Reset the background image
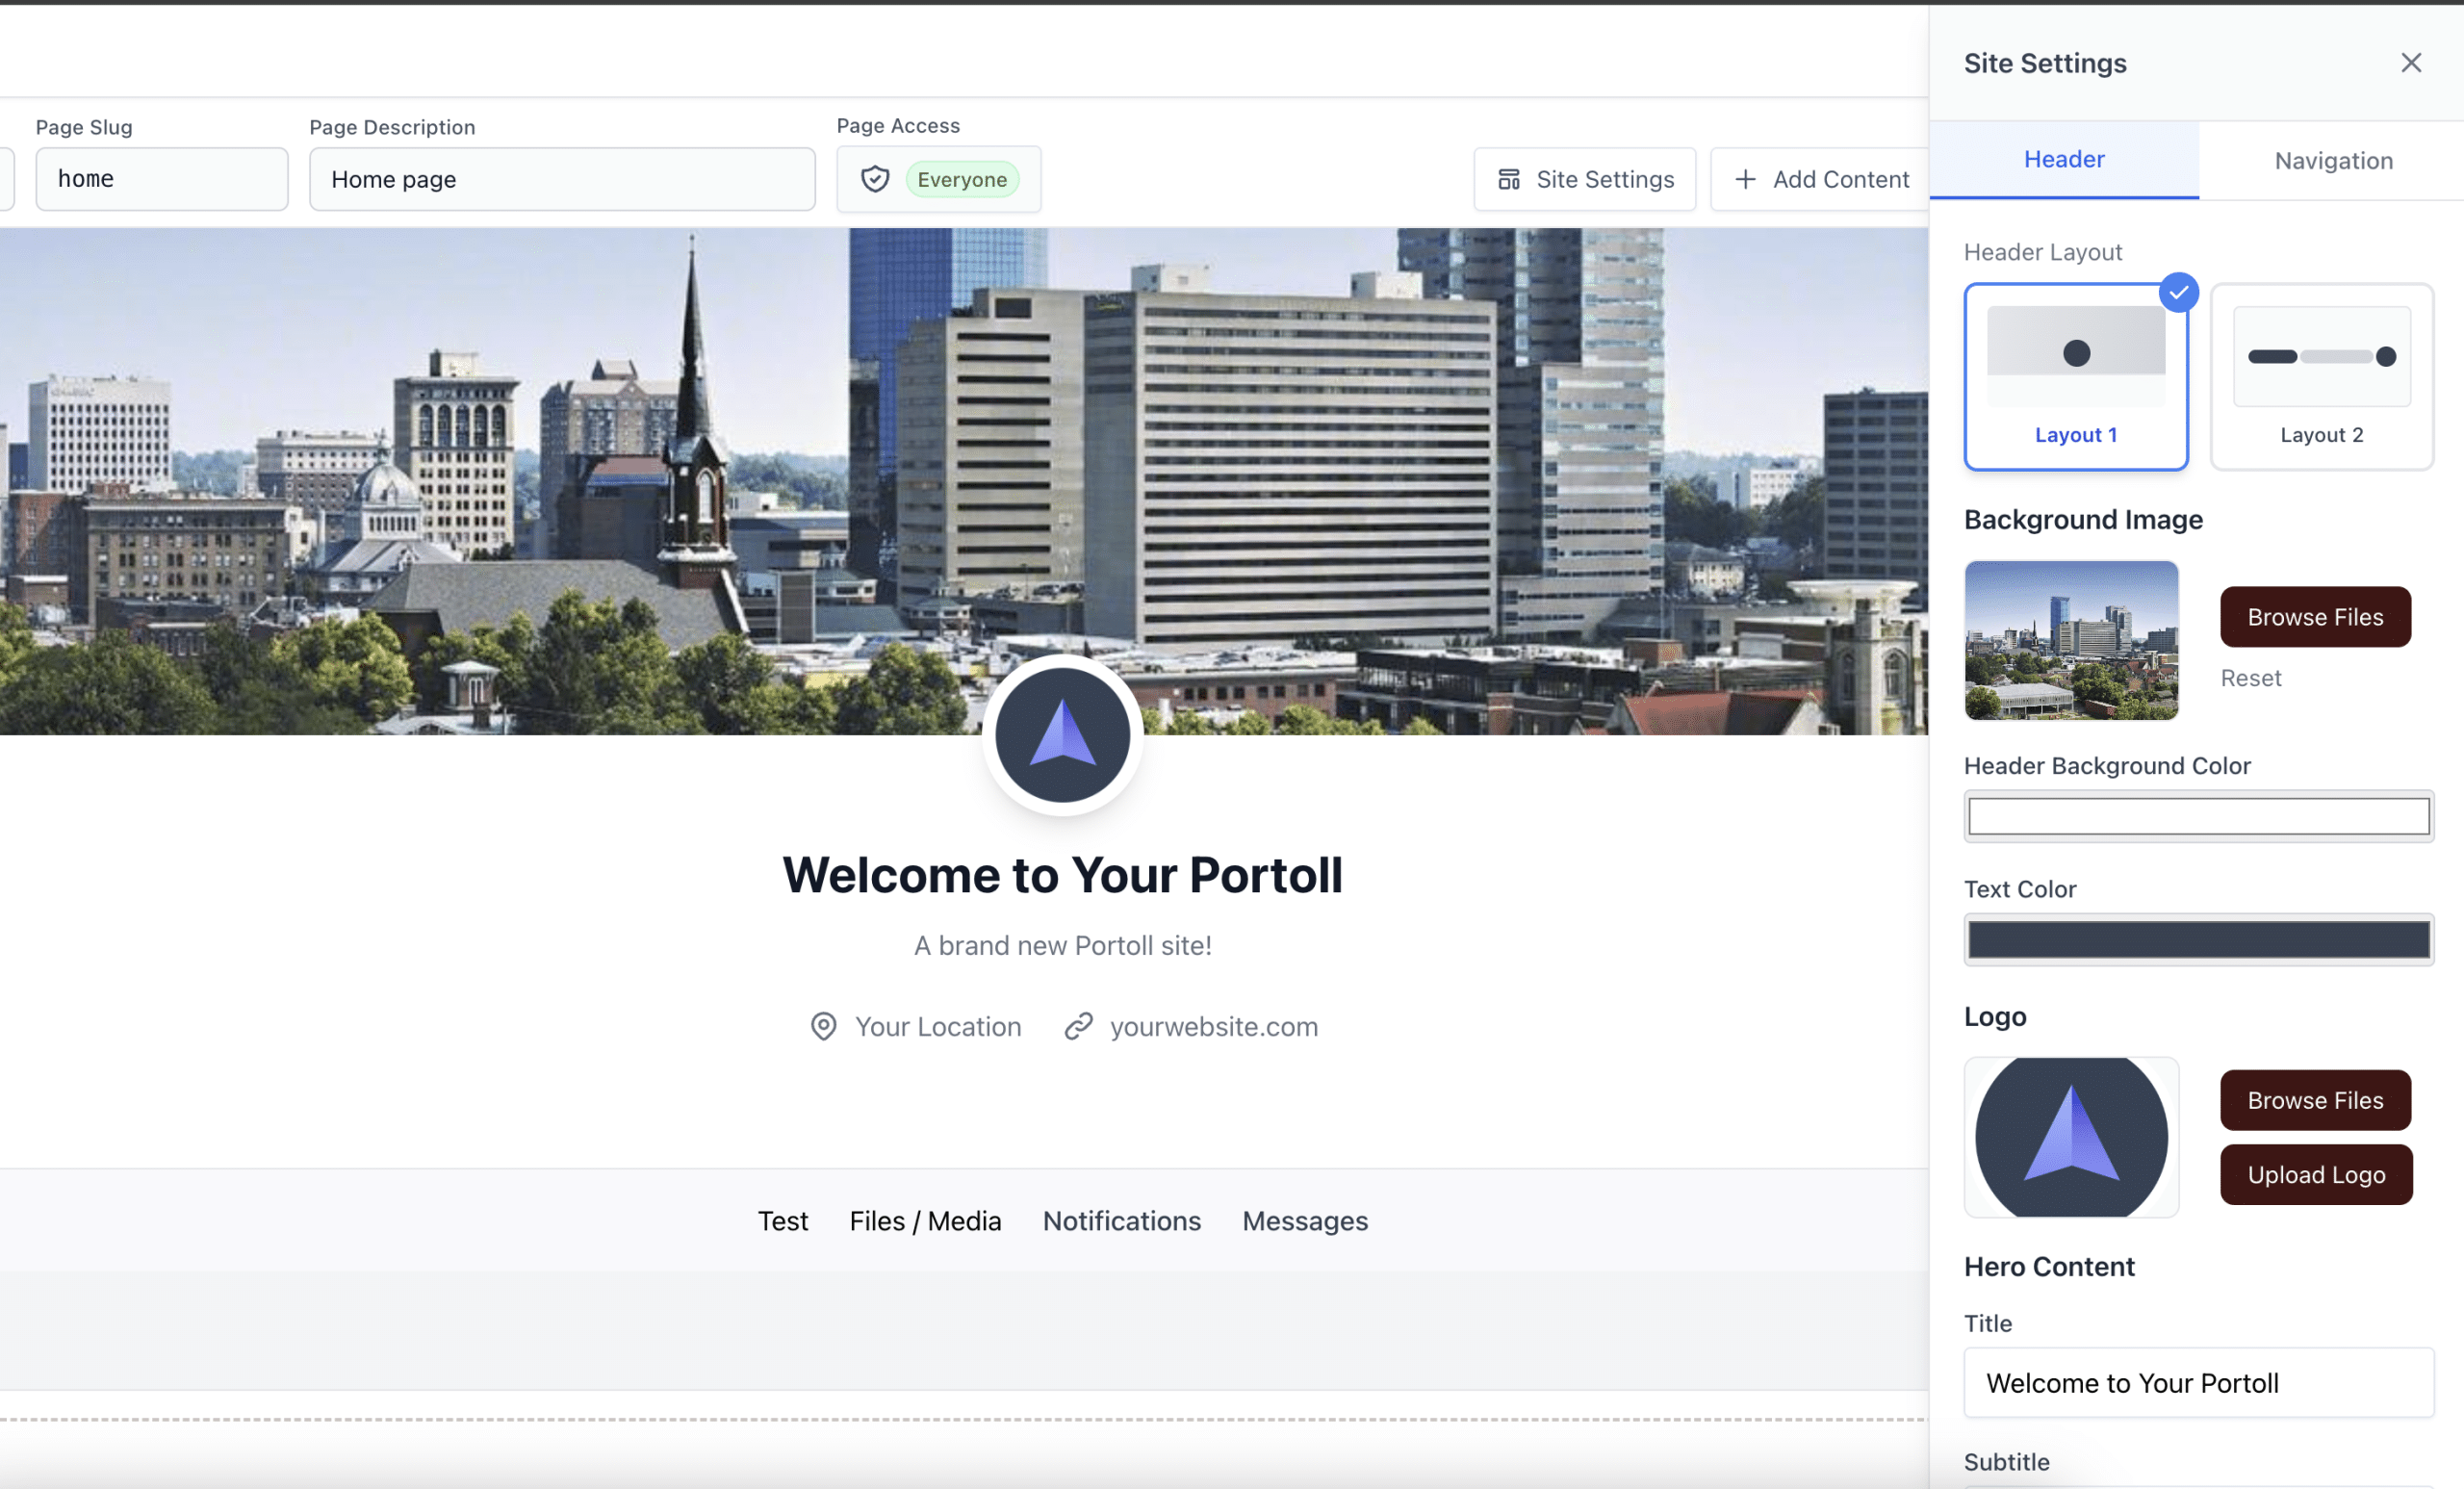Viewport: 2464px width, 1489px height. 2250,678
